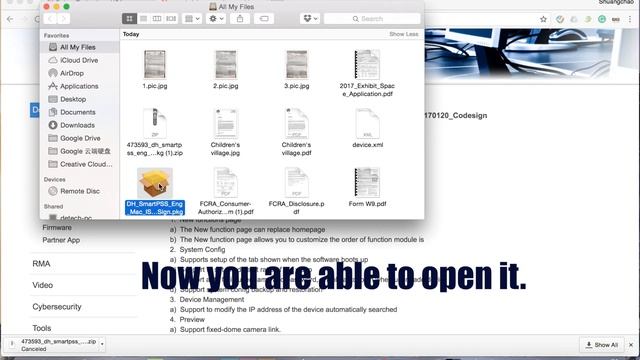Switch Finder to cover flow view
Viewport: 640px width, 360px height.
(171, 19)
